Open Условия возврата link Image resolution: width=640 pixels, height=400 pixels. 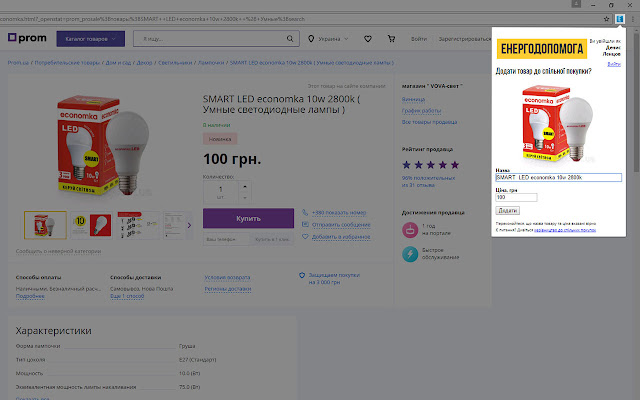click(227, 278)
